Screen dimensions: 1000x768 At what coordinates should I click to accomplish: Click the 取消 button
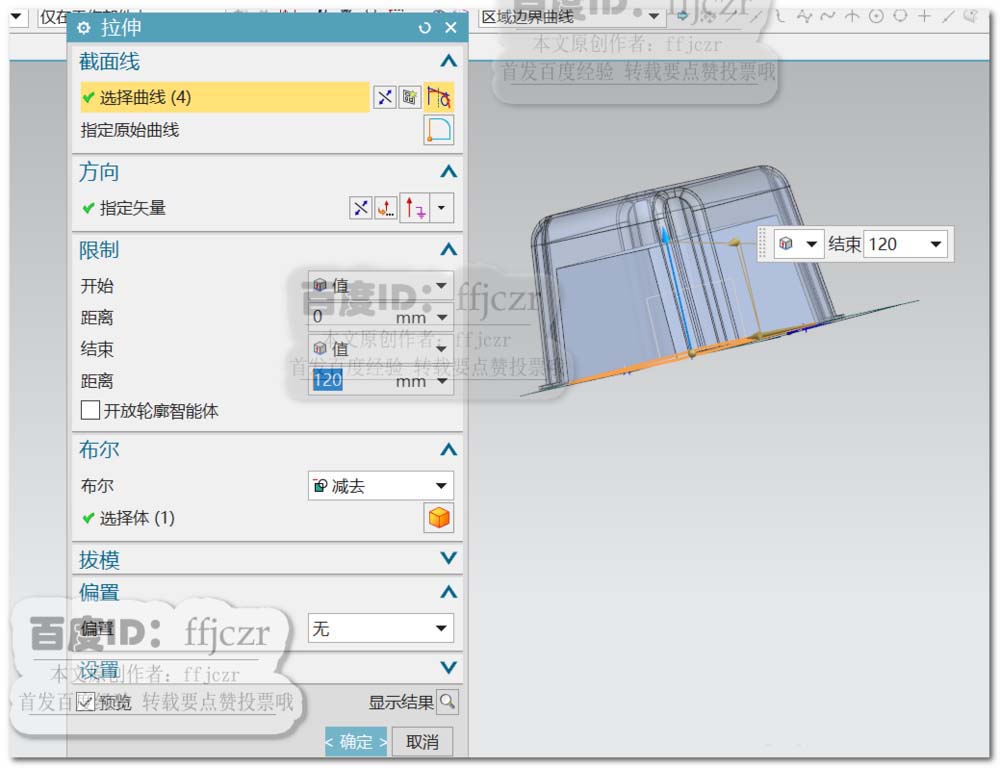click(422, 742)
